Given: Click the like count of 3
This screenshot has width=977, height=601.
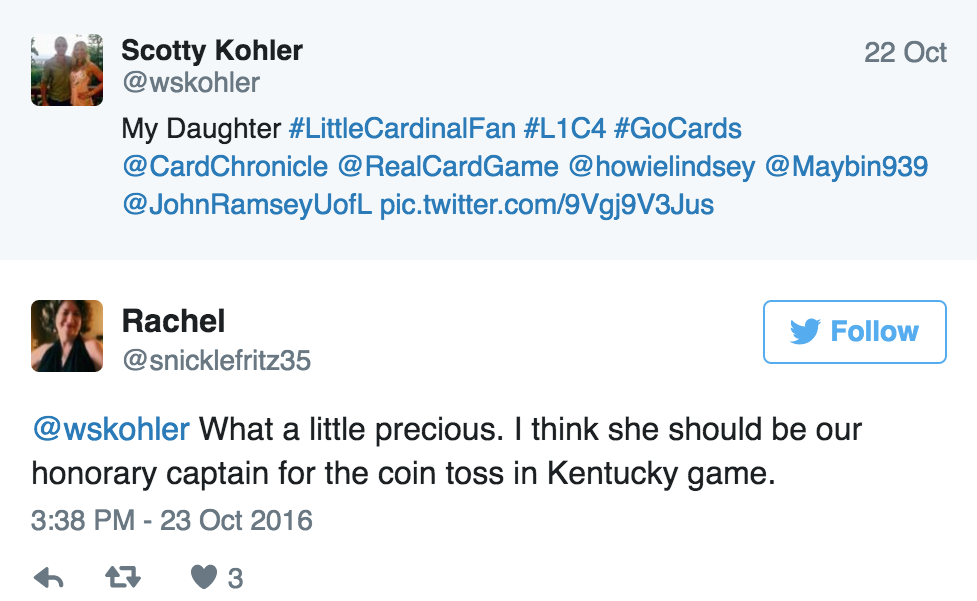Looking at the screenshot, I should [238, 575].
